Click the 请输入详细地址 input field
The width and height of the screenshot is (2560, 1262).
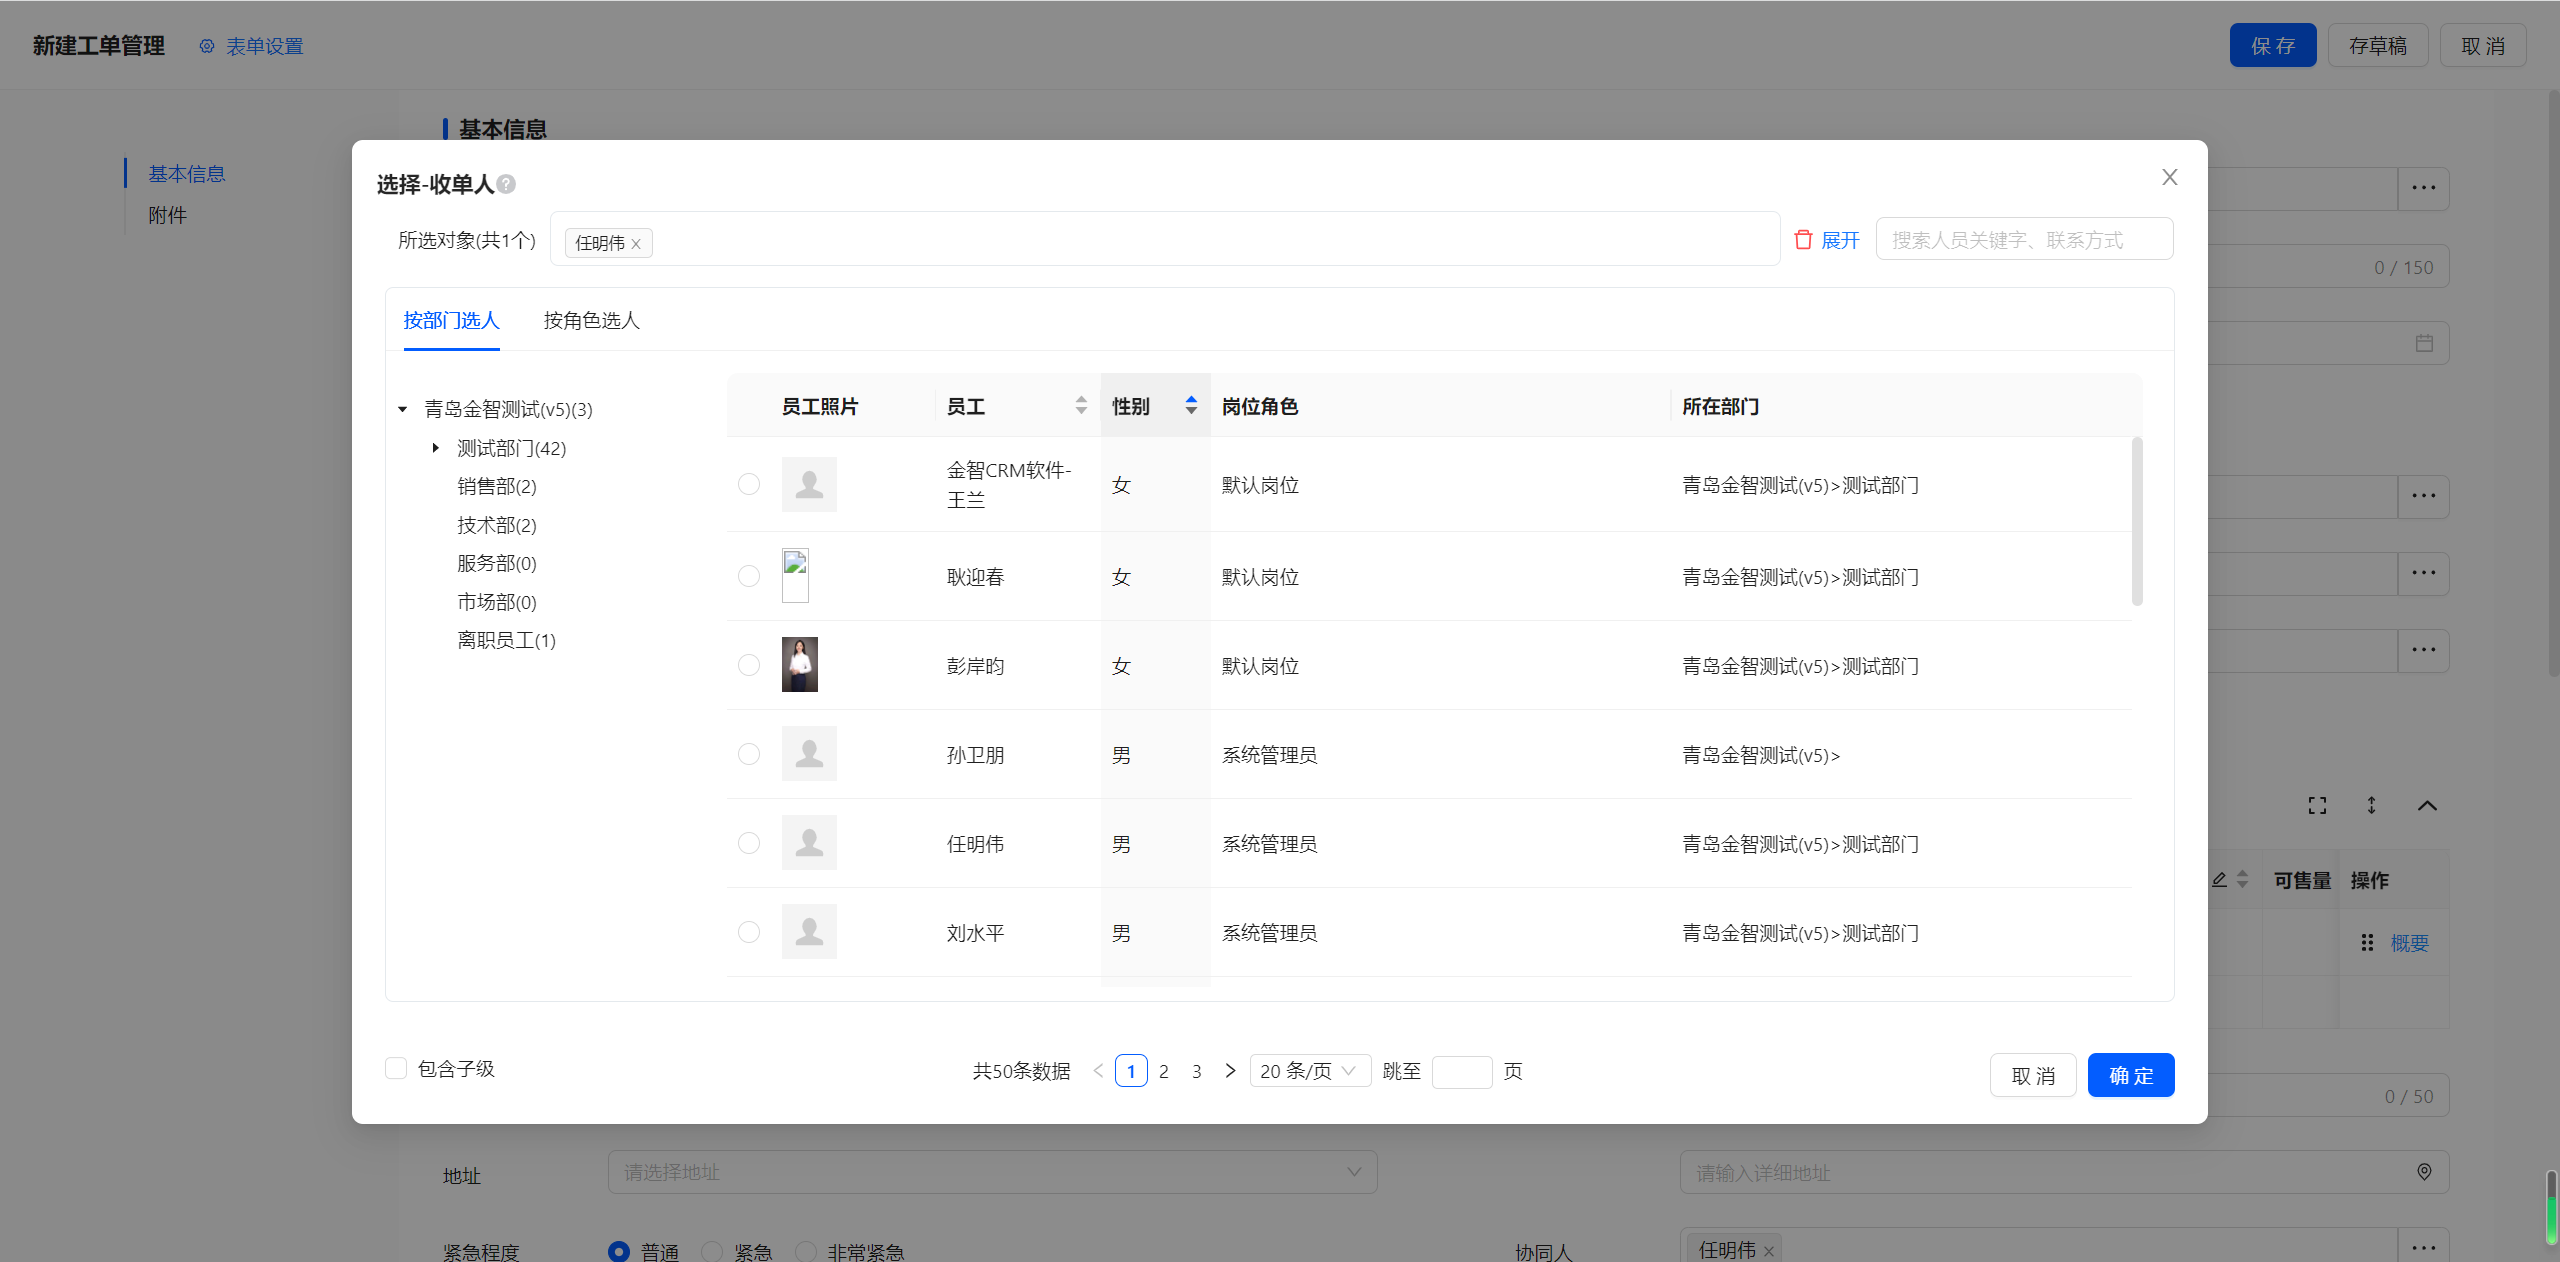(x=2064, y=1172)
